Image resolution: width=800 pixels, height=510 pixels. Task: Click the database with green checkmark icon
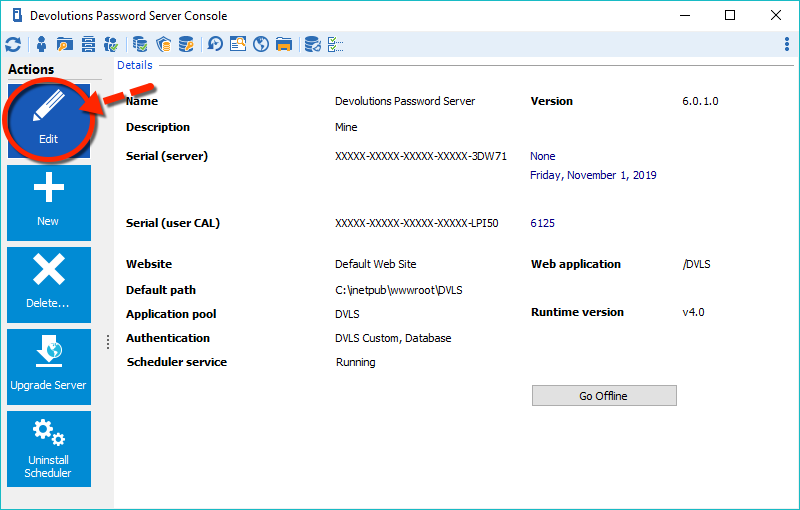coord(140,44)
